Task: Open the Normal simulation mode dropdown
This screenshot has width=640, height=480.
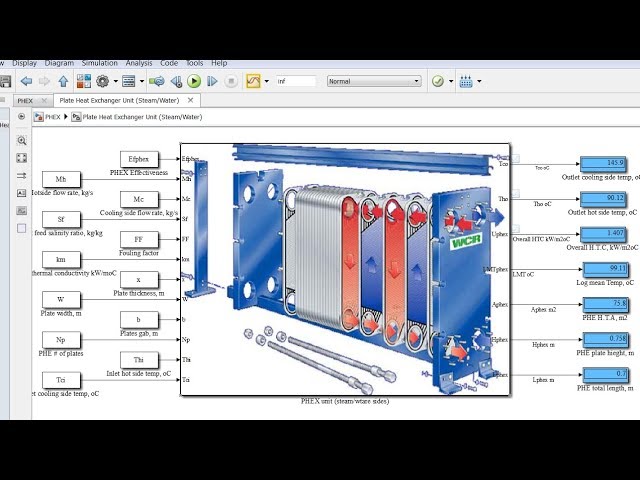Action: coord(374,81)
